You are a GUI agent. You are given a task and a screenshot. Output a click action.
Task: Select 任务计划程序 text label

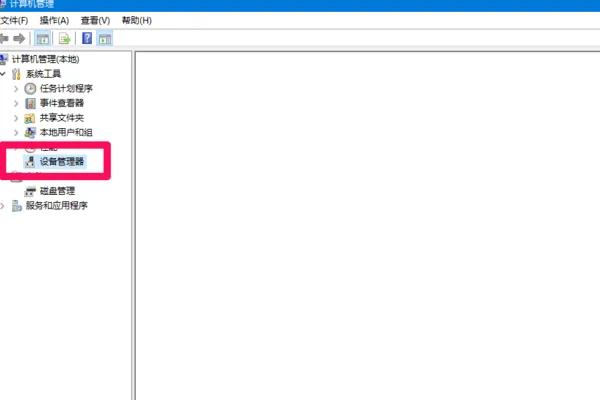(66, 88)
